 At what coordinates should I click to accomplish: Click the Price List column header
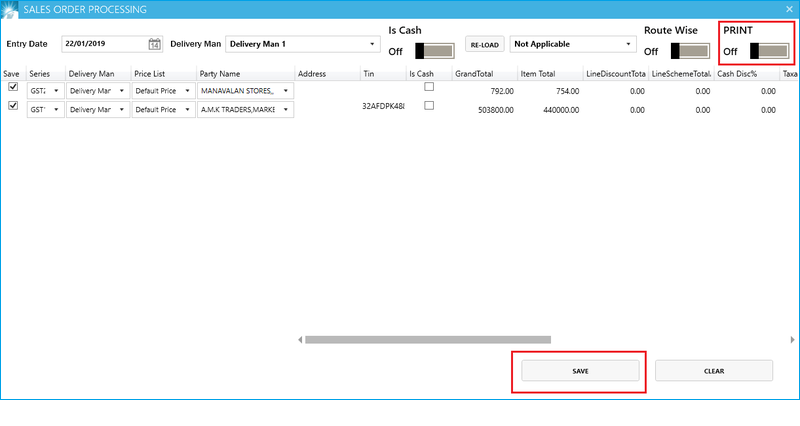(149, 74)
